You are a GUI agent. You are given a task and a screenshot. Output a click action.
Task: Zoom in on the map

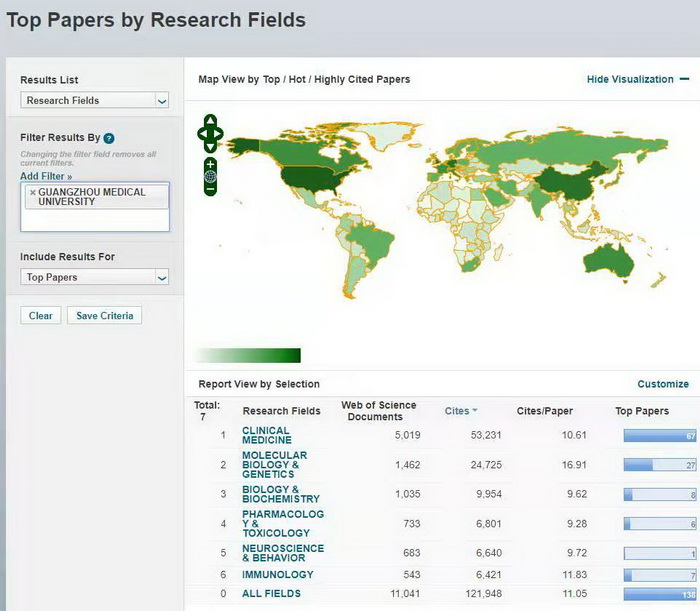coord(210,163)
